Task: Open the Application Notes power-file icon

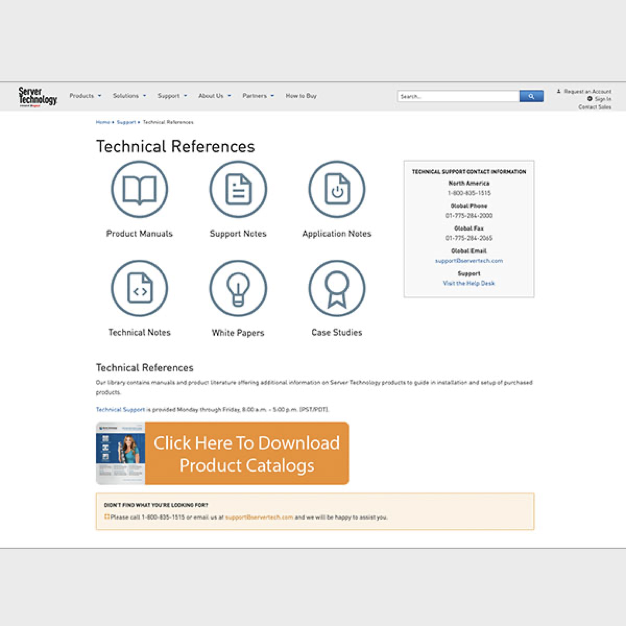Action: pos(337,189)
